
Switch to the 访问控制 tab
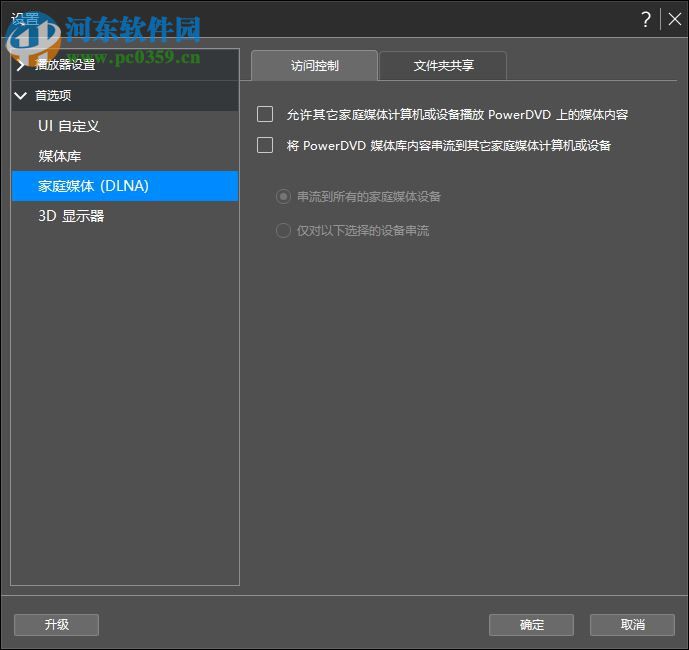coord(315,65)
